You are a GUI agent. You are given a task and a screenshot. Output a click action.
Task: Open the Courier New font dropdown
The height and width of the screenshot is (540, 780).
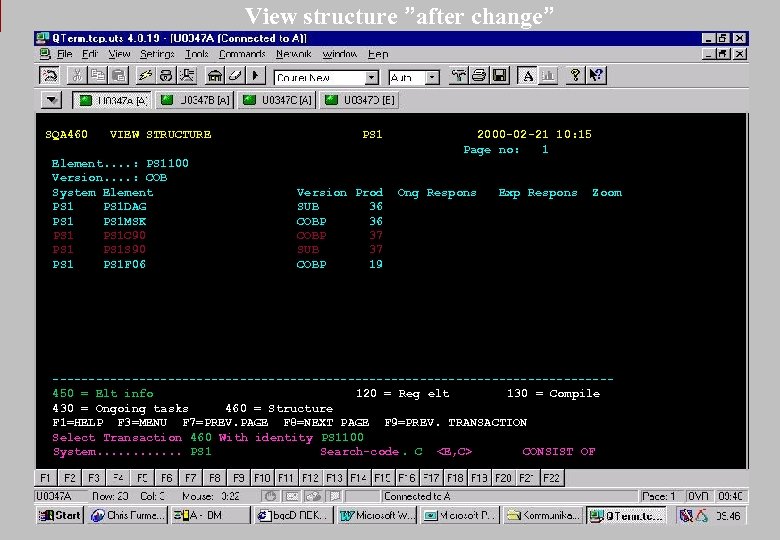pyautogui.click(x=371, y=78)
